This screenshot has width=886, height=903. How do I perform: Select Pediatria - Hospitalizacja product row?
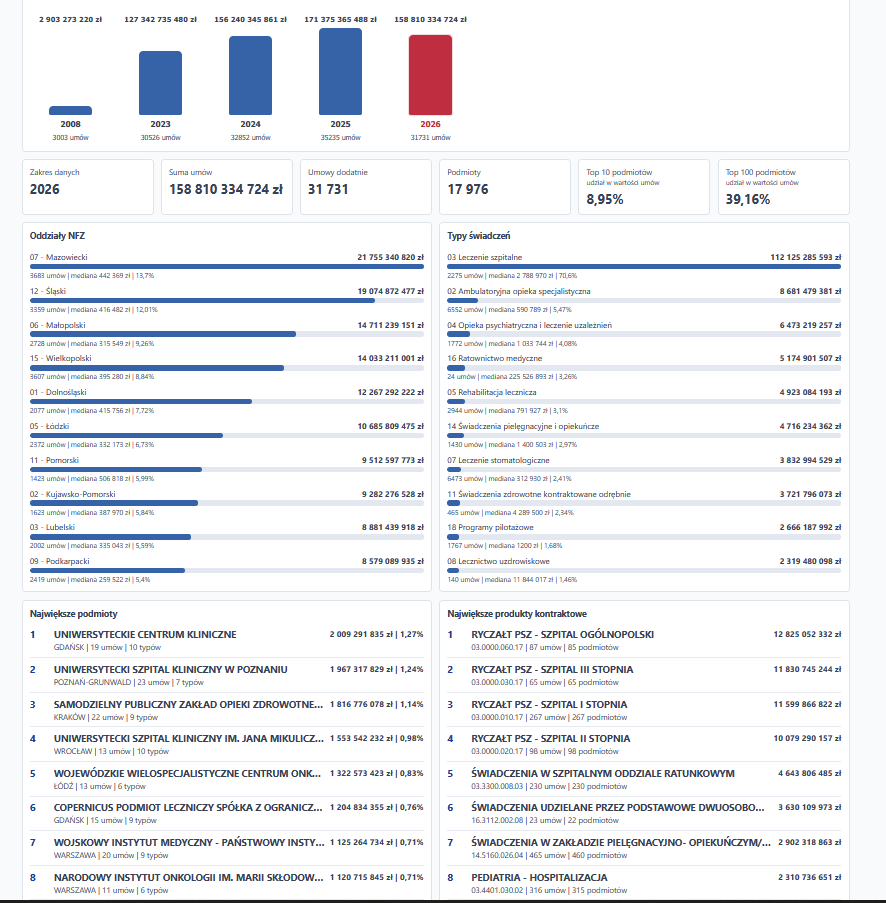coord(644,883)
